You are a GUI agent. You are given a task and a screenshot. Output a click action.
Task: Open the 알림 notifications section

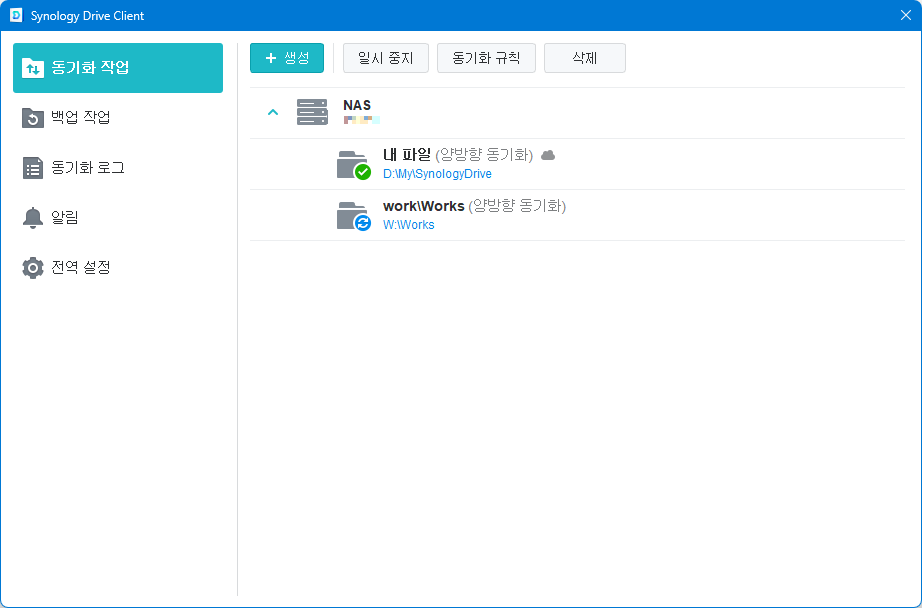(x=118, y=218)
